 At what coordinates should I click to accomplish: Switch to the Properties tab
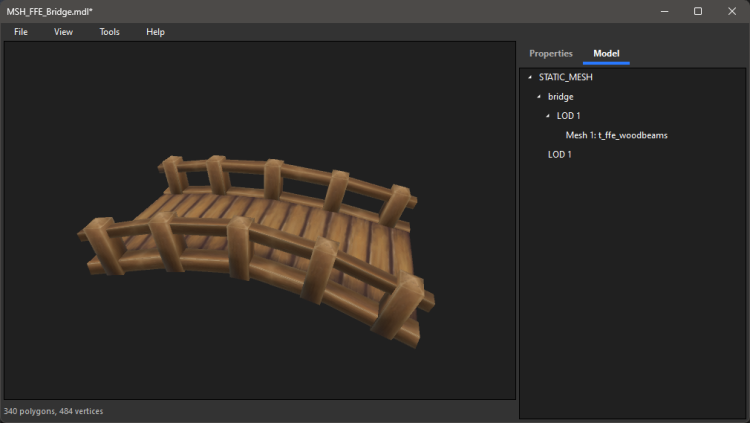click(x=551, y=53)
